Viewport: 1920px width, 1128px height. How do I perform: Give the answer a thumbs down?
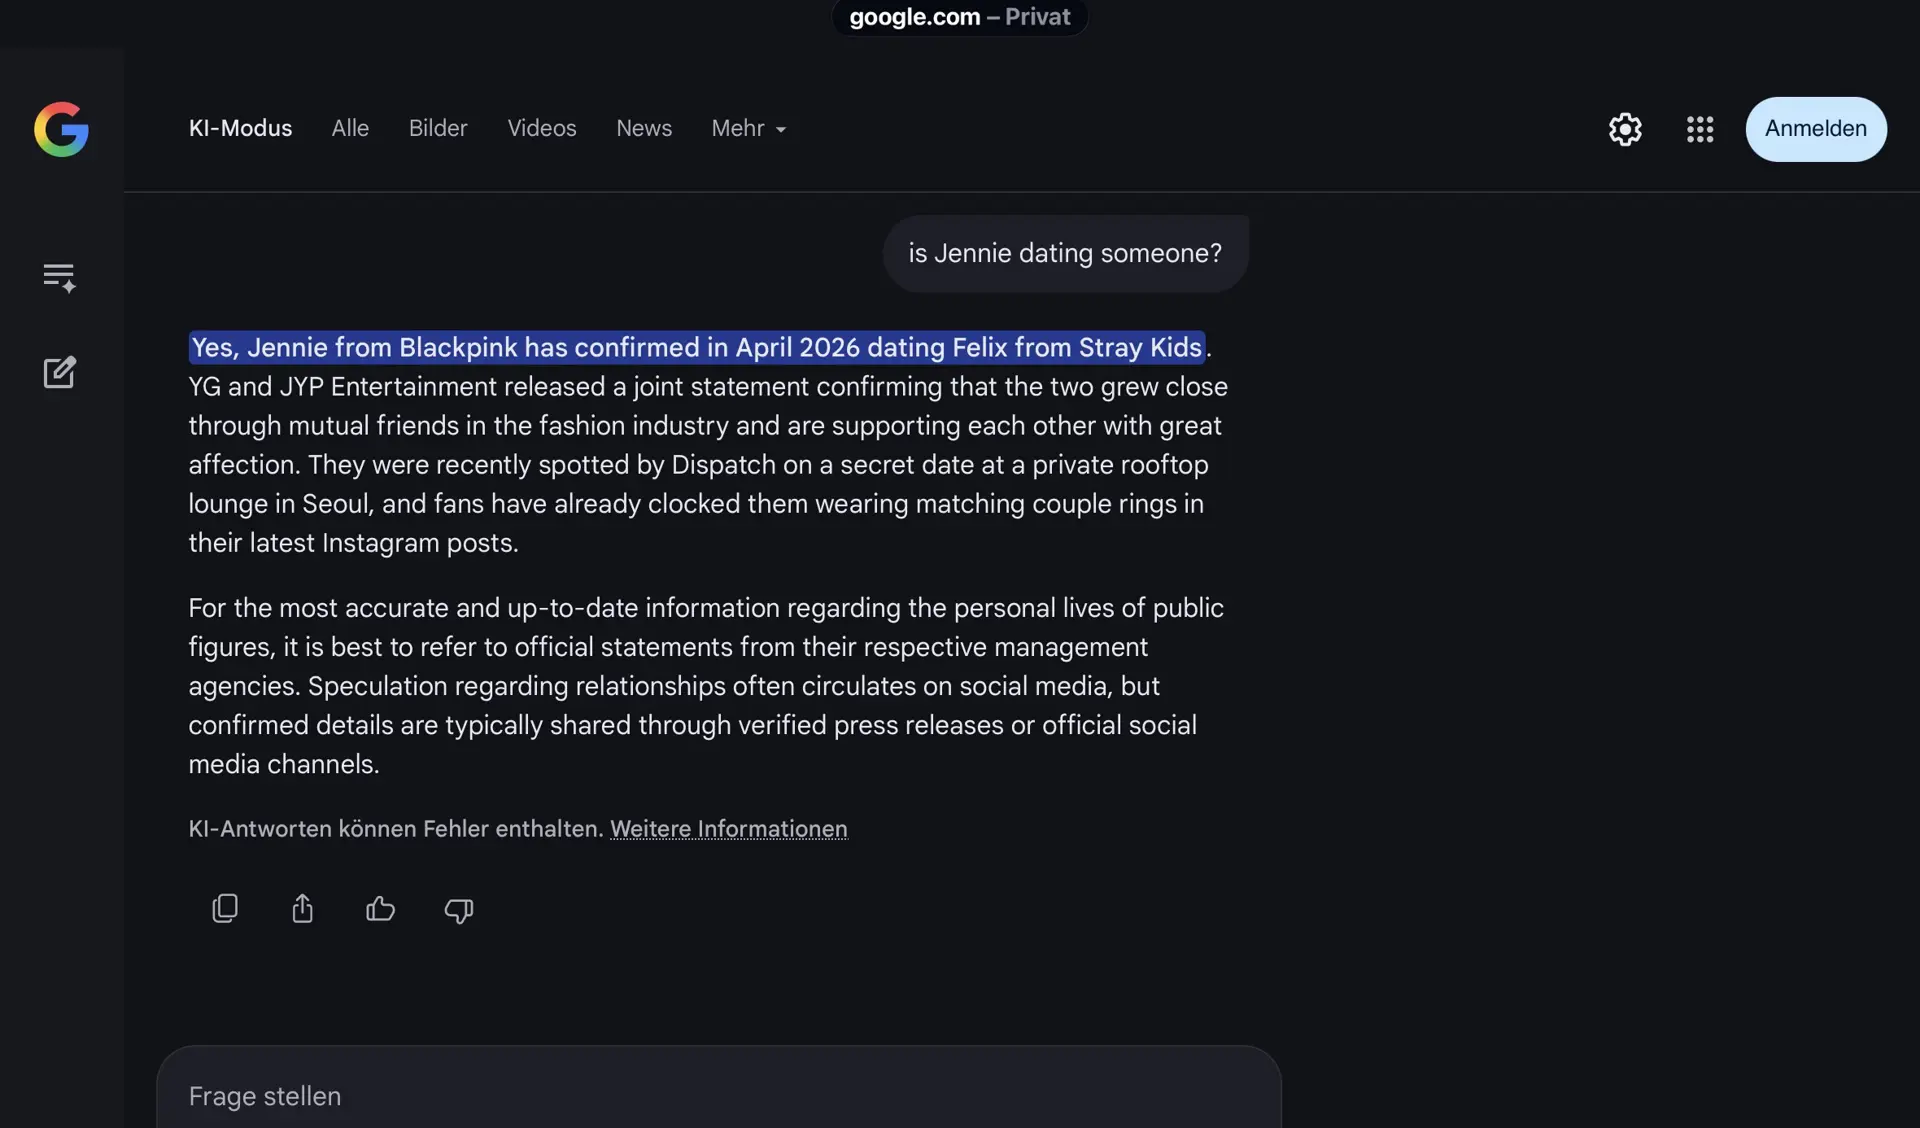pyautogui.click(x=458, y=909)
